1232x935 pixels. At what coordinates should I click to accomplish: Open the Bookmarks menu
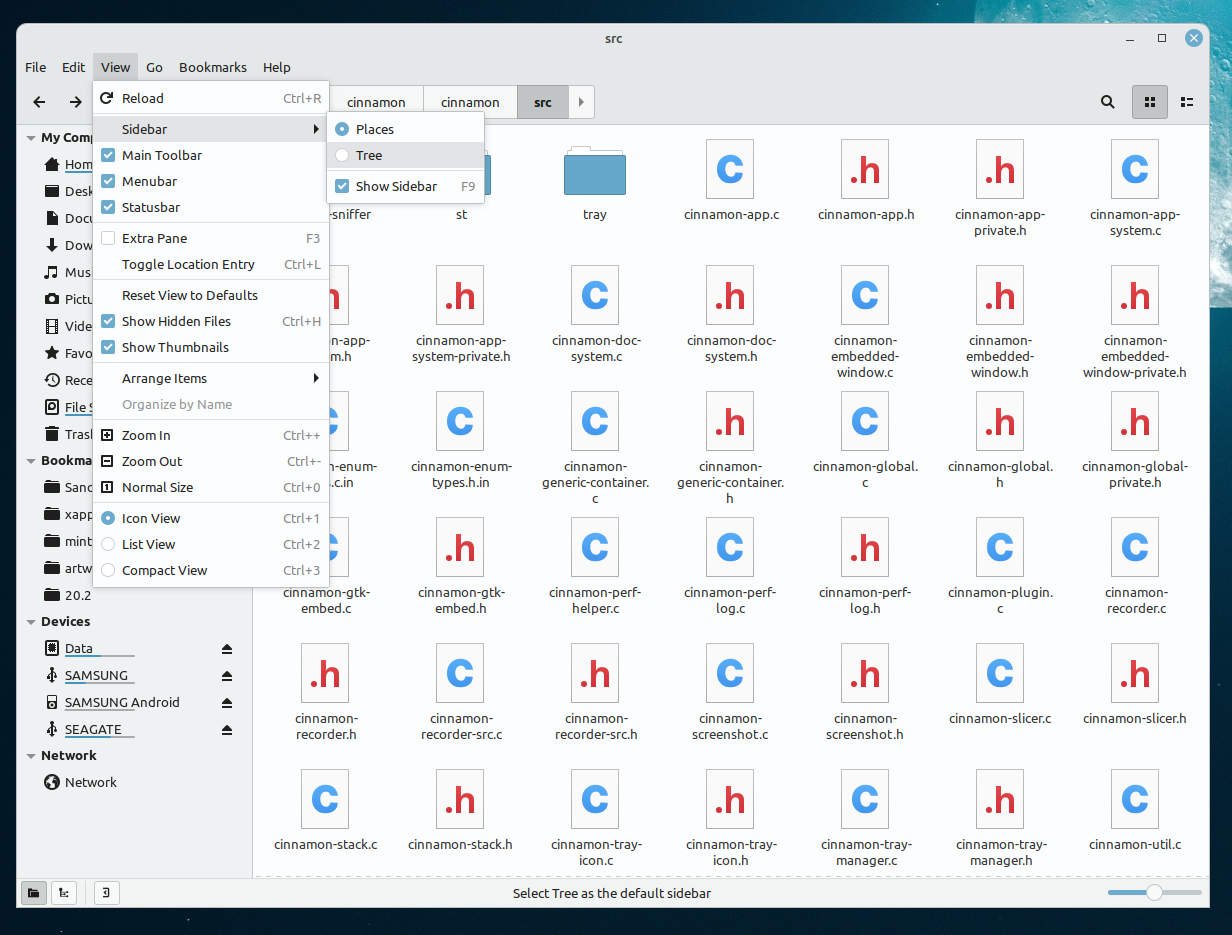pos(213,67)
